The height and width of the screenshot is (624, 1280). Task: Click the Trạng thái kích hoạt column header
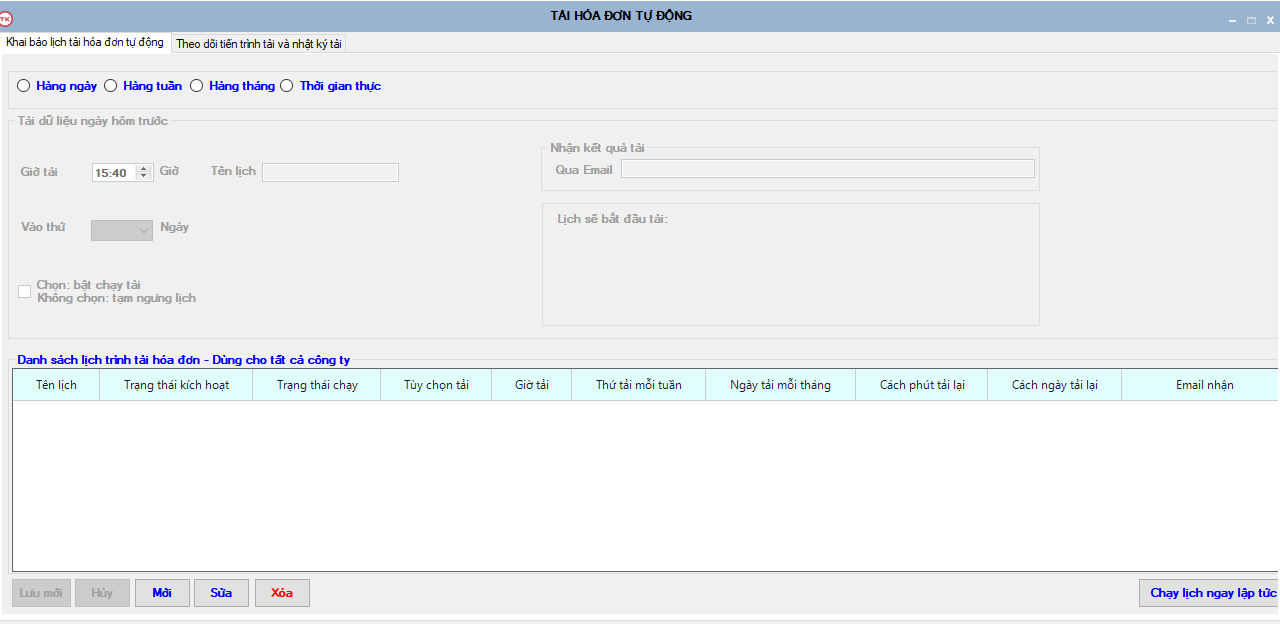[x=176, y=385]
